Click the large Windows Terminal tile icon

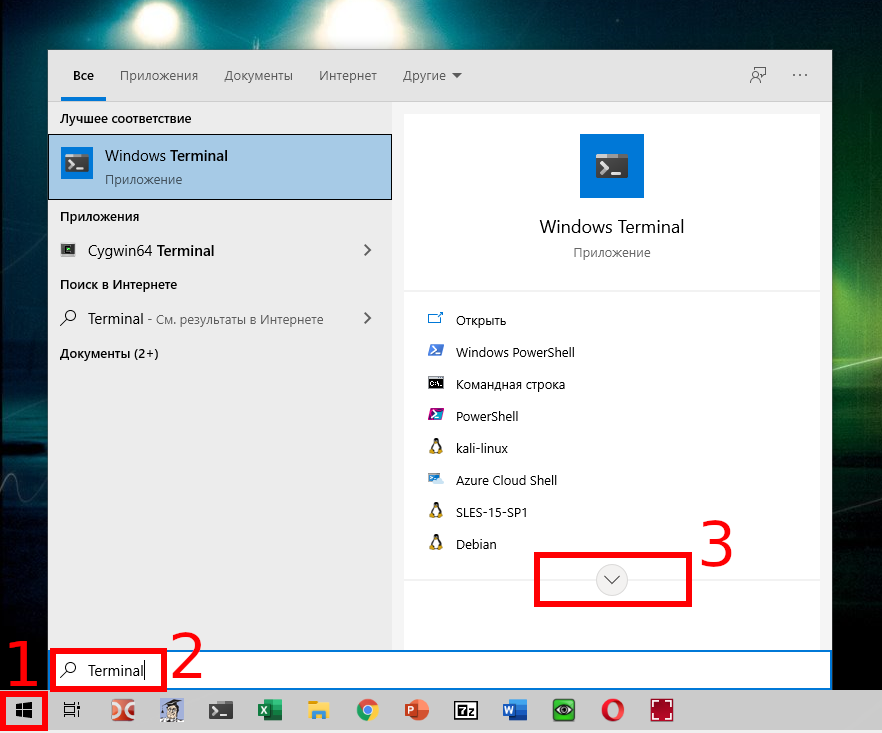pos(611,166)
